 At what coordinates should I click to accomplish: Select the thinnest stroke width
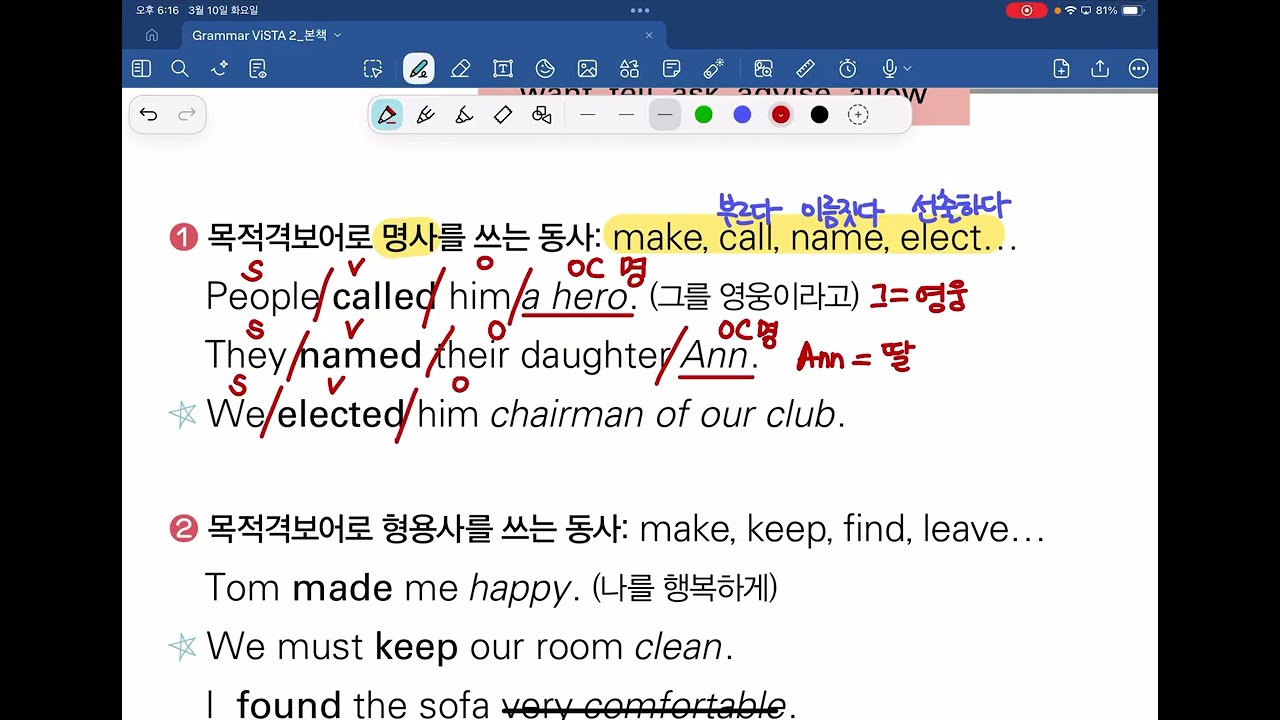588,115
